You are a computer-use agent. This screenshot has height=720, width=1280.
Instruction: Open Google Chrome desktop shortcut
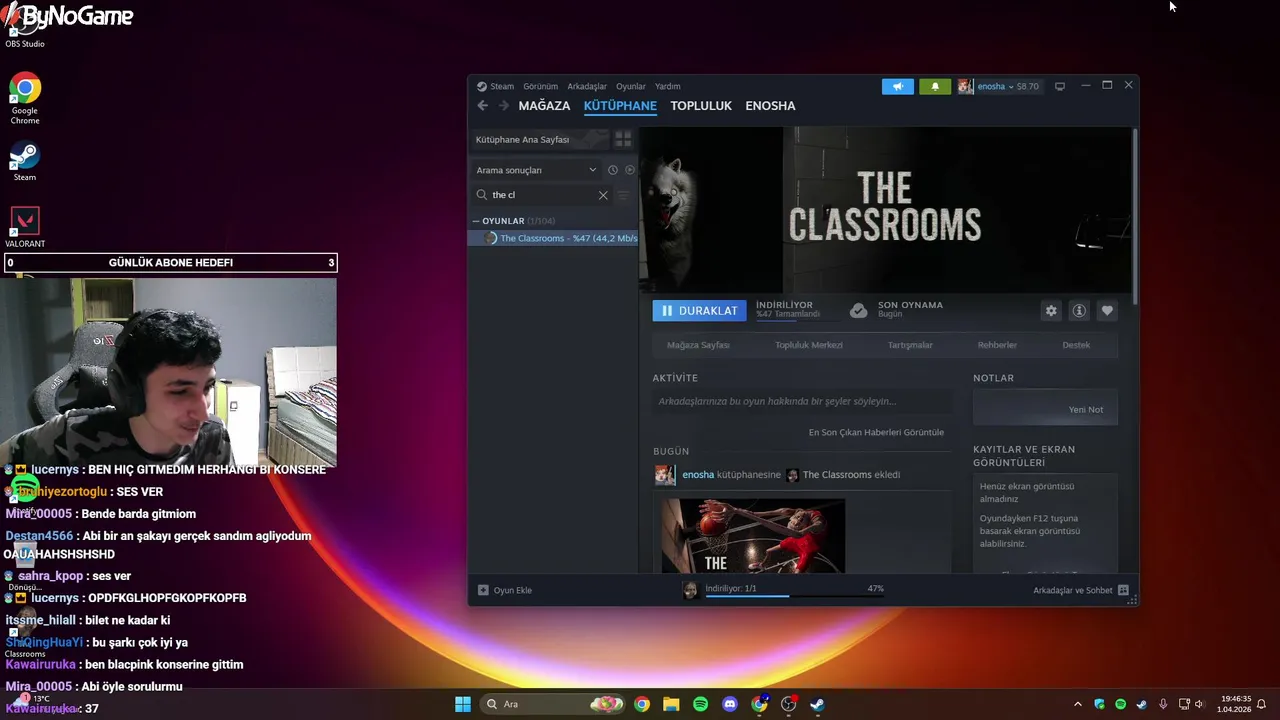click(x=25, y=98)
